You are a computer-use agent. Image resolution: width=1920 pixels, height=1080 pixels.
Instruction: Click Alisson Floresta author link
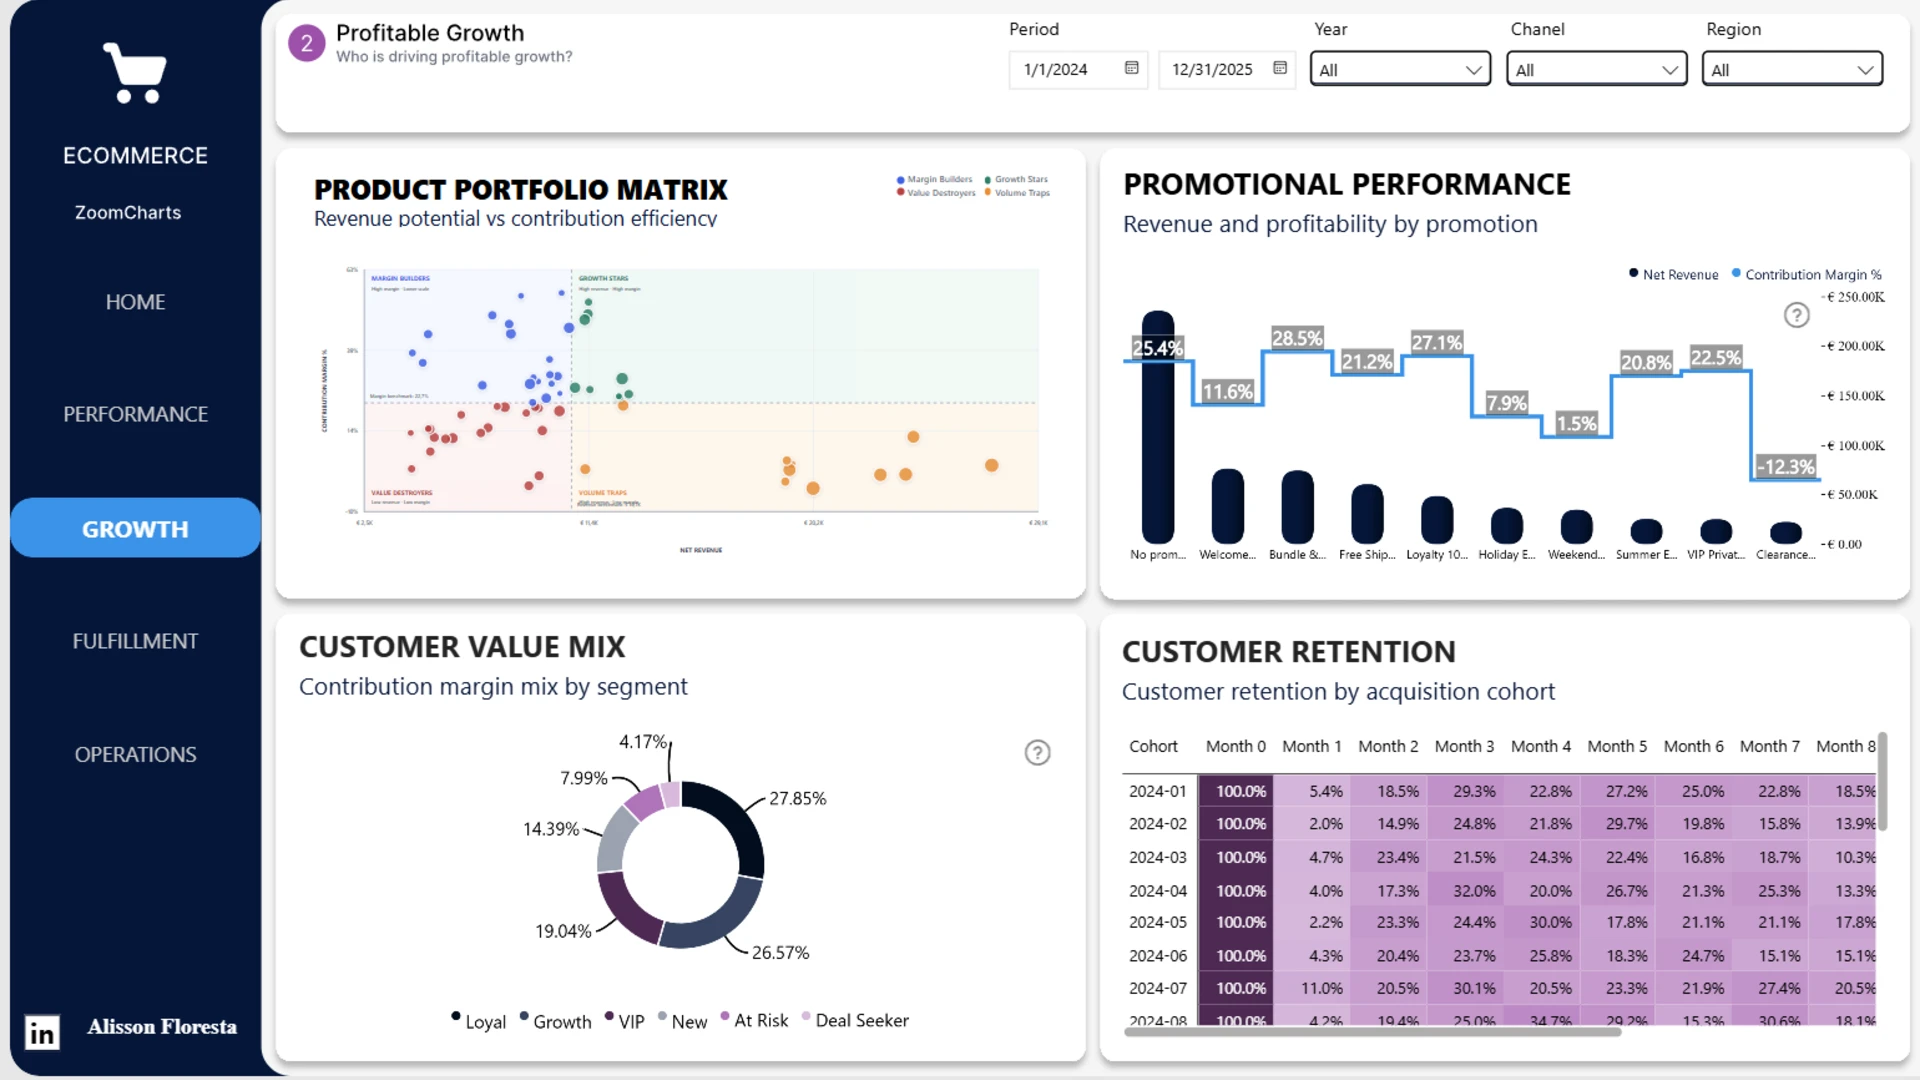(162, 1027)
